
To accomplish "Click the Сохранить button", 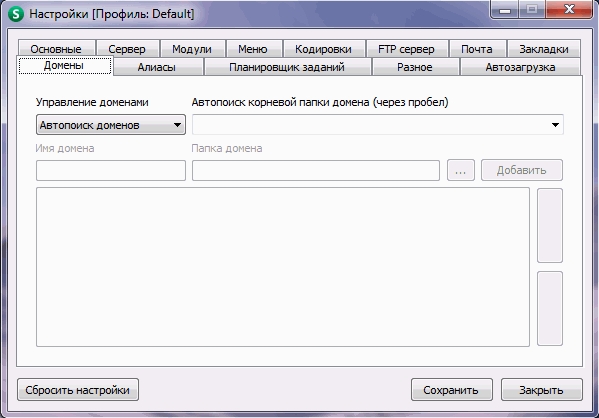I will (452, 390).
